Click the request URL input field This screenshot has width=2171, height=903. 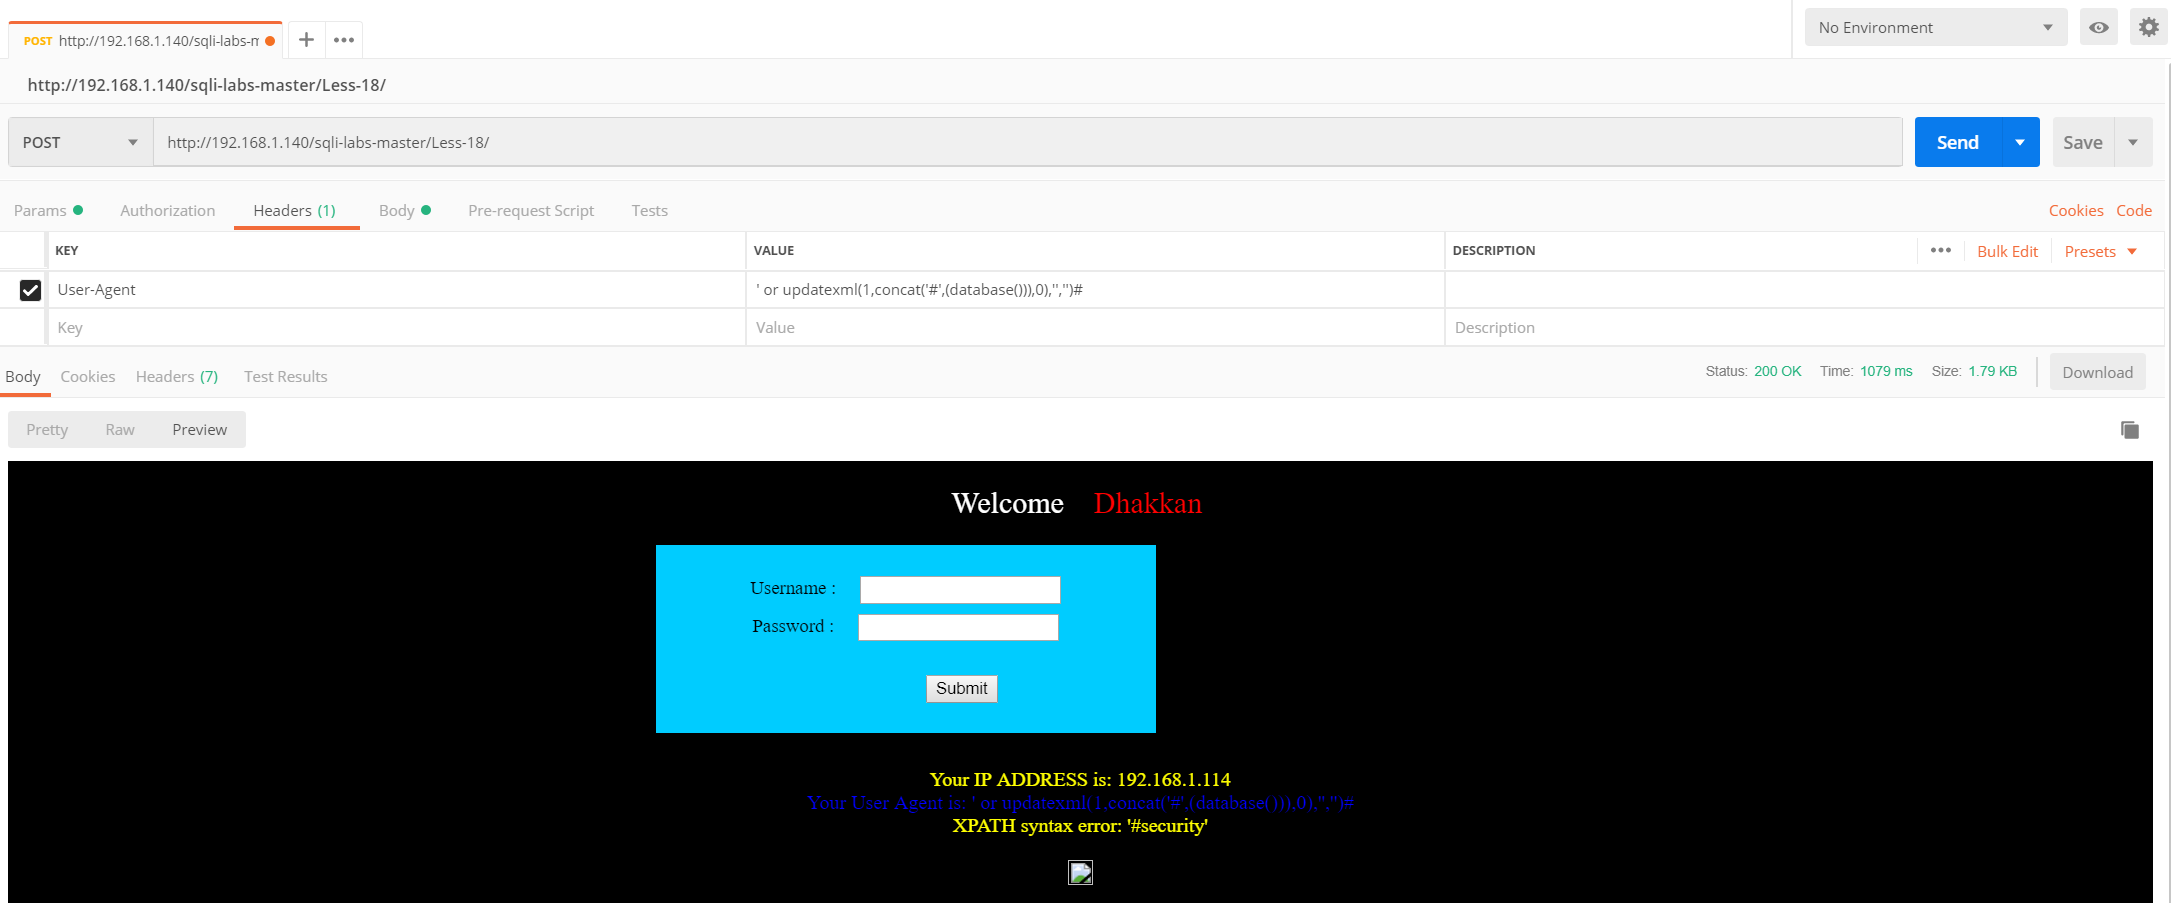(x=1026, y=143)
